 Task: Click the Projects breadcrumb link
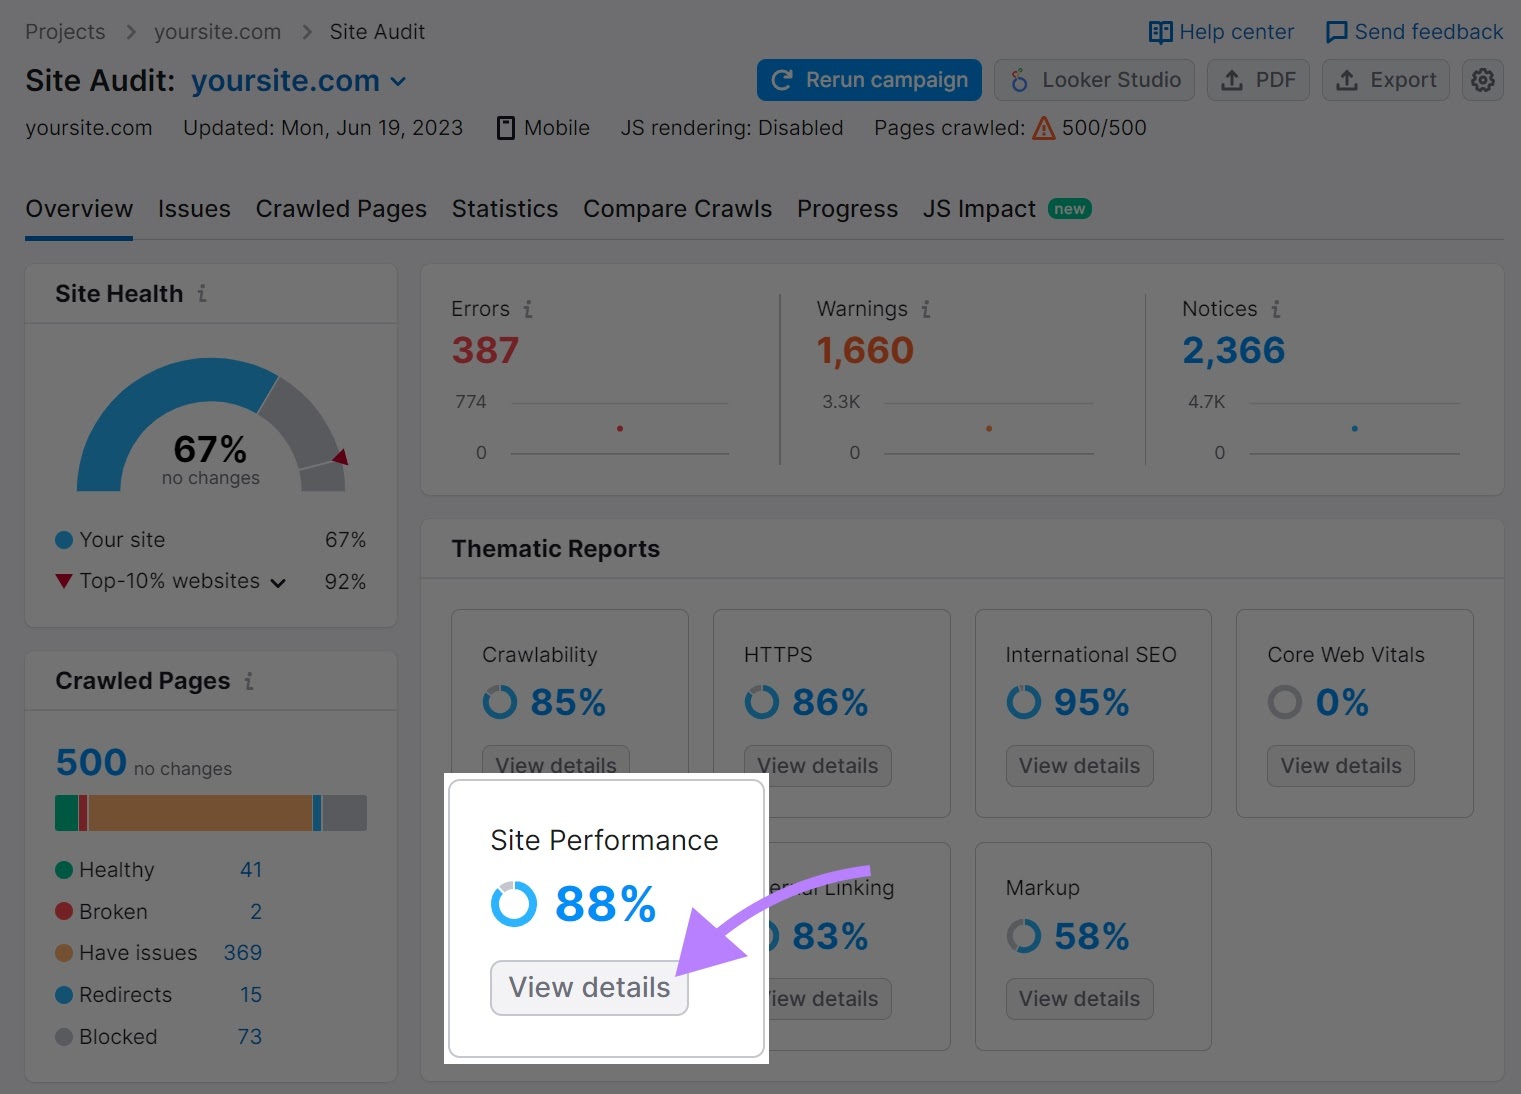(64, 31)
